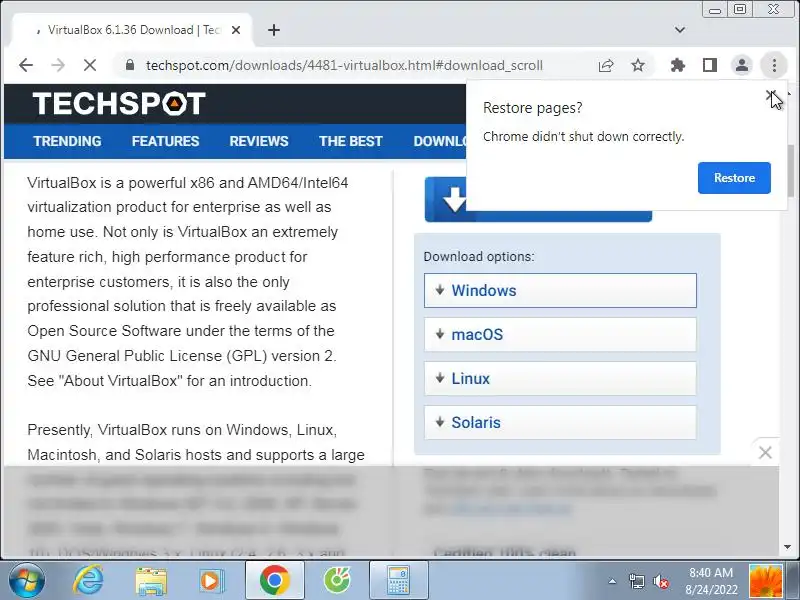Open the TRENDING menu
800x600 pixels.
pos(67,141)
